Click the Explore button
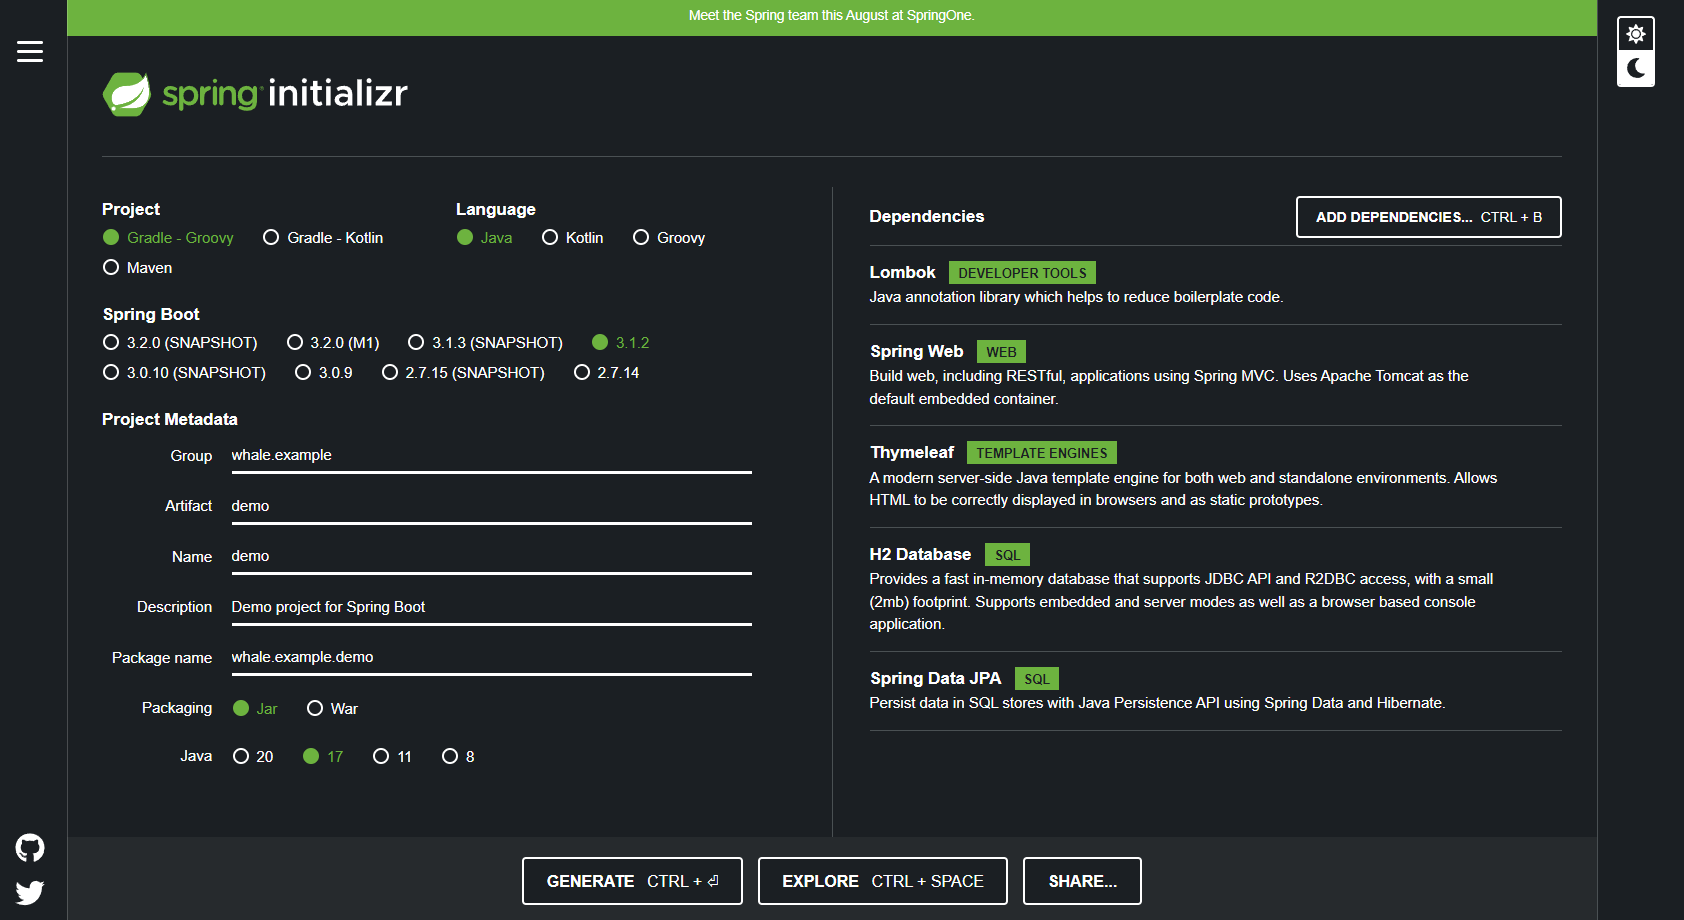The height and width of the screenshot is (920, 1684). coord(883,881)
